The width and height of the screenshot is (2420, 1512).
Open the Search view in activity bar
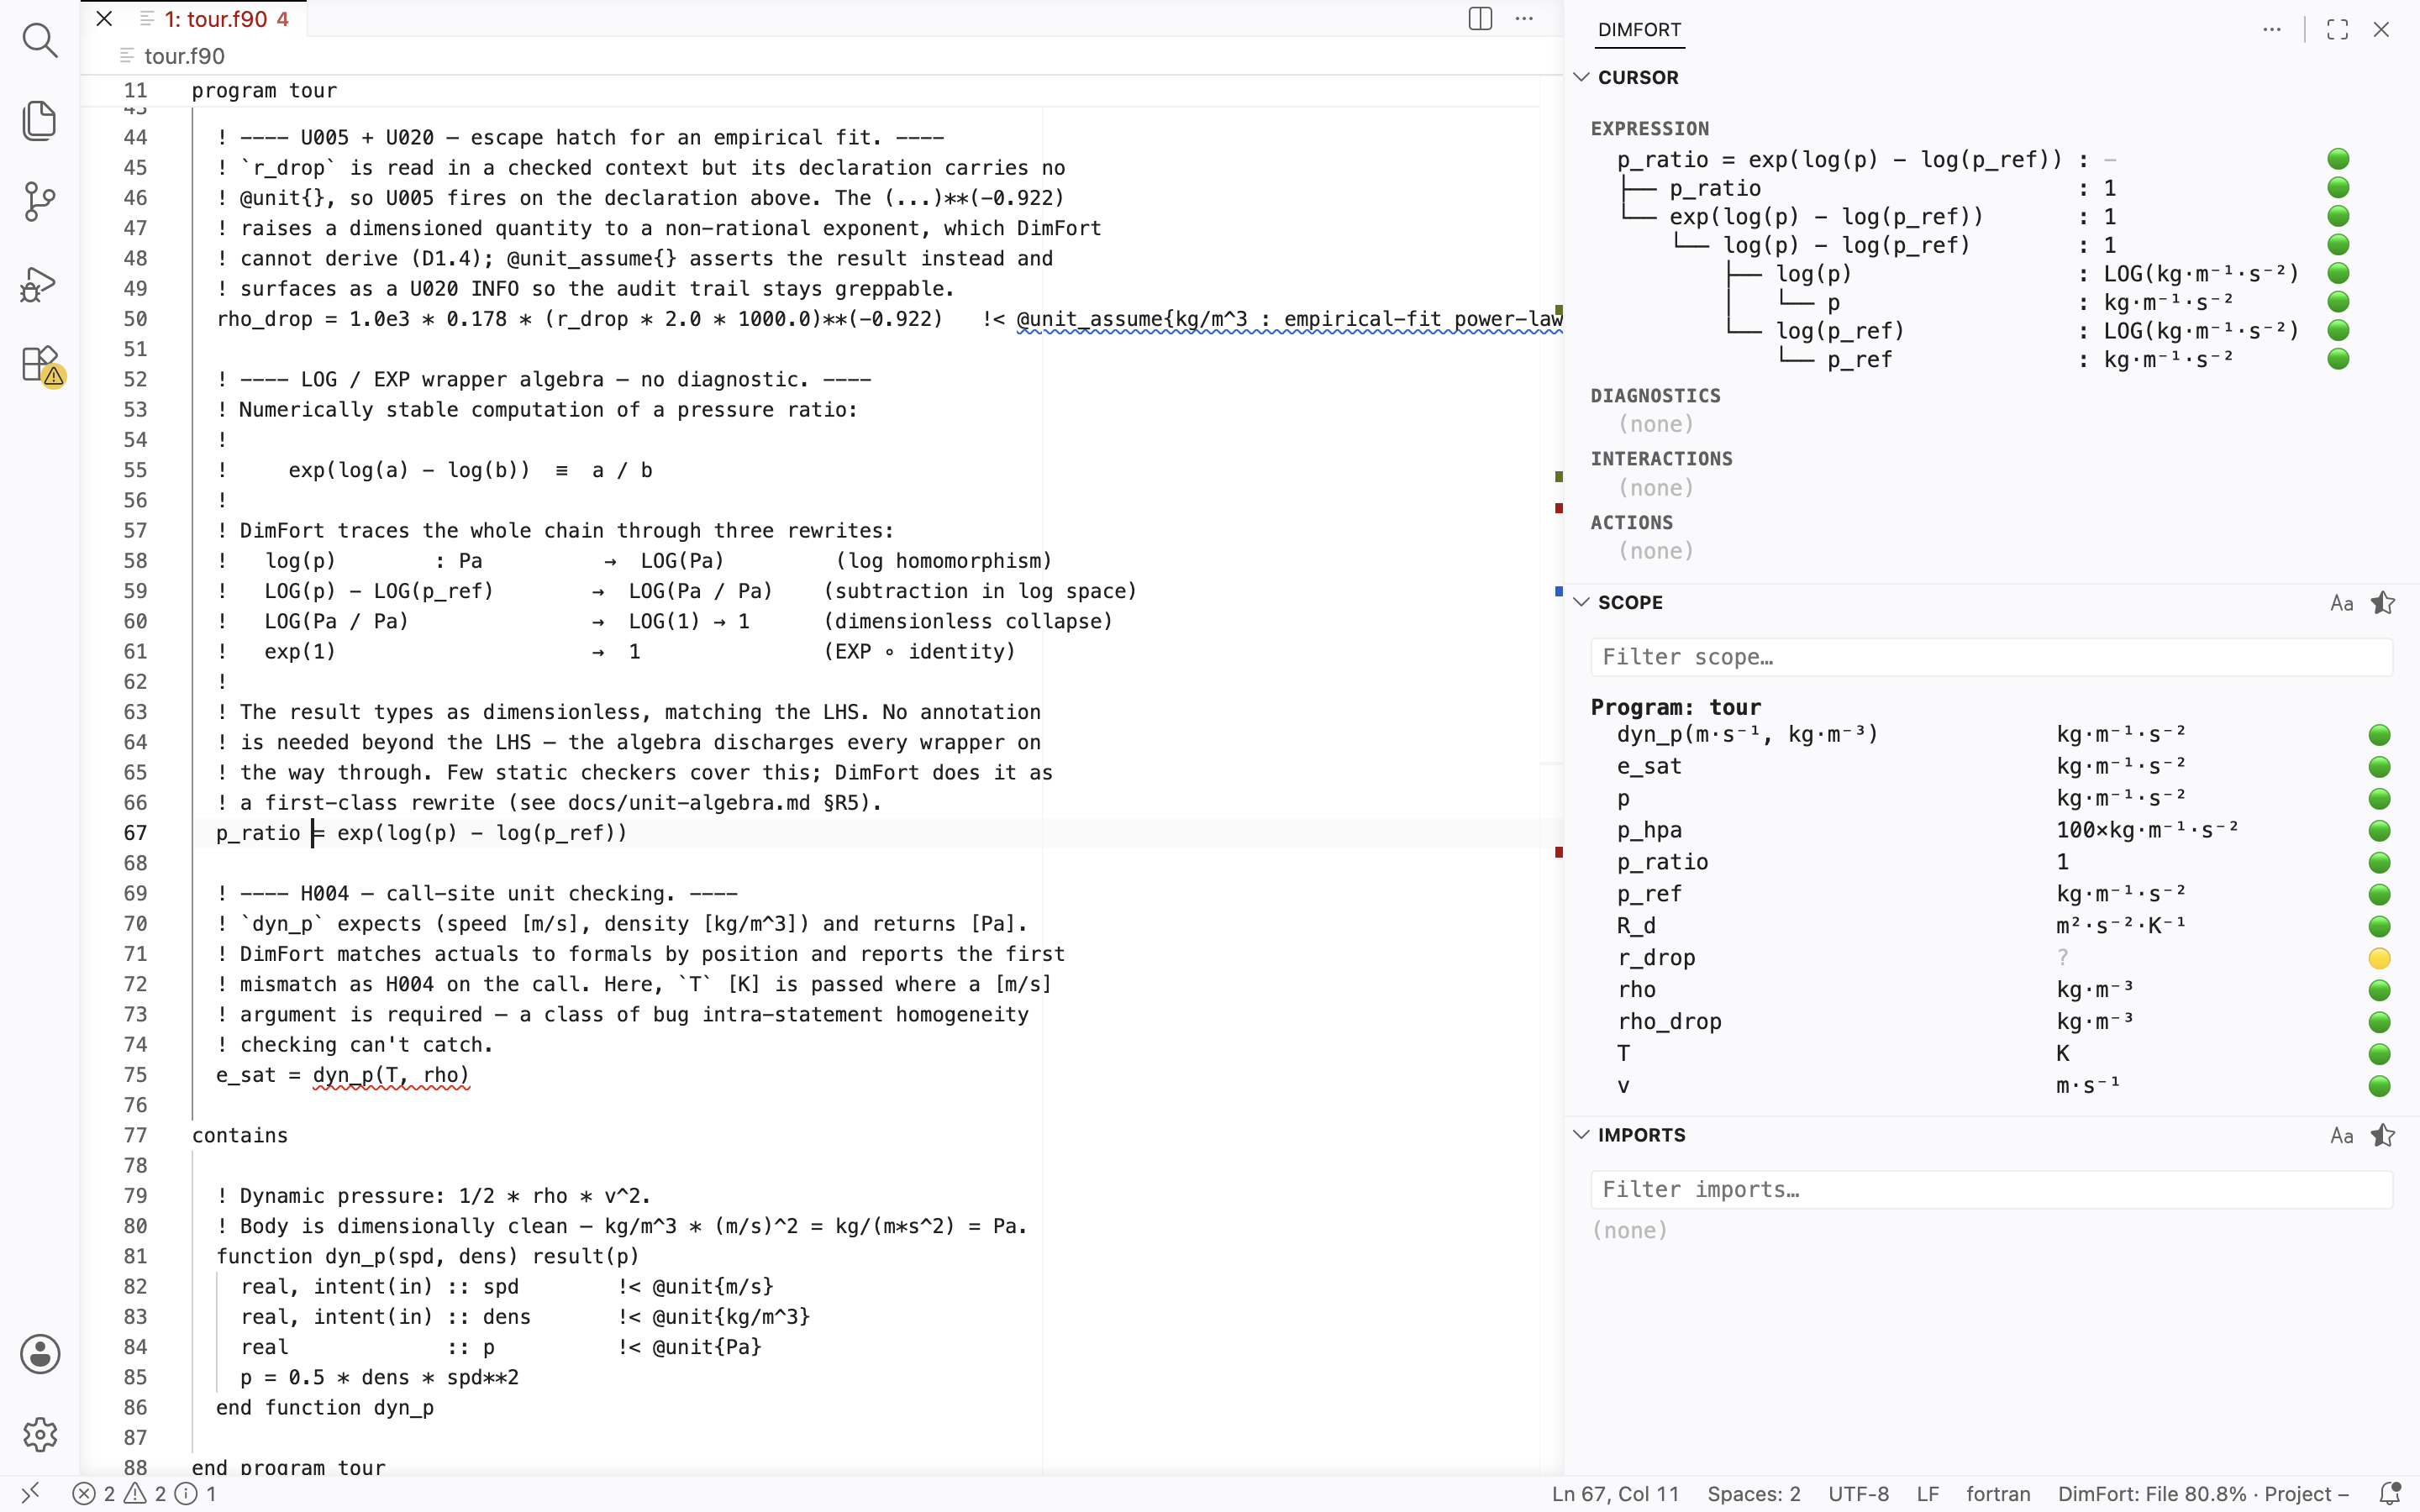click(40, 40)
